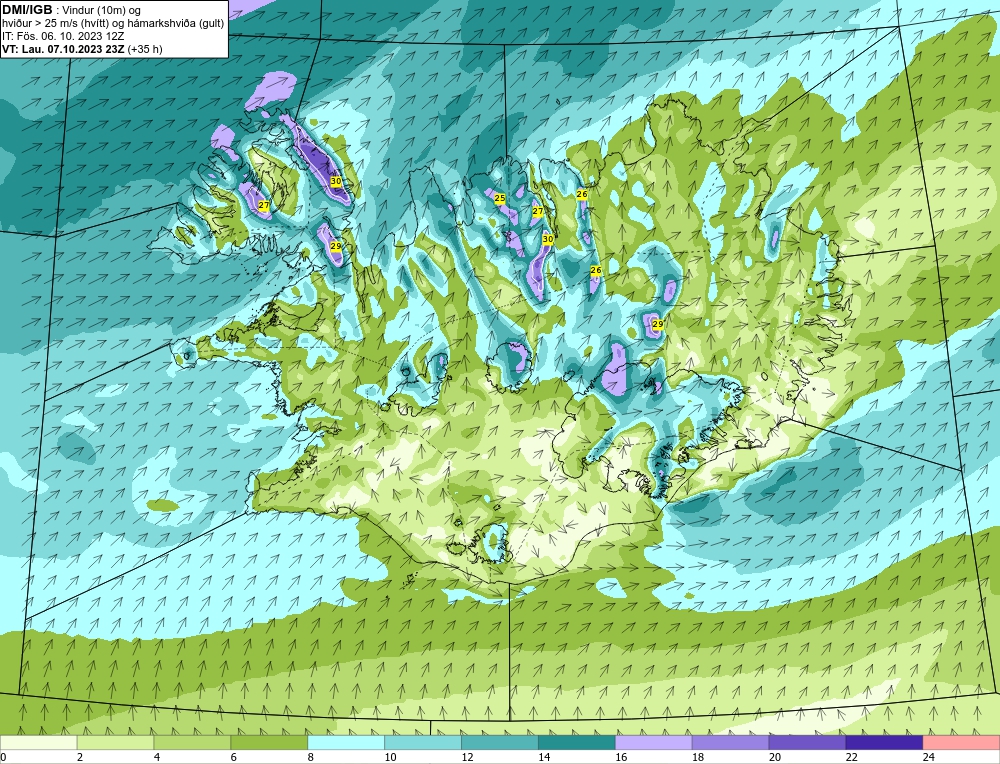Click the green 4–6 m/s legend swatch

pyautogui.click(x=192, y=742)
